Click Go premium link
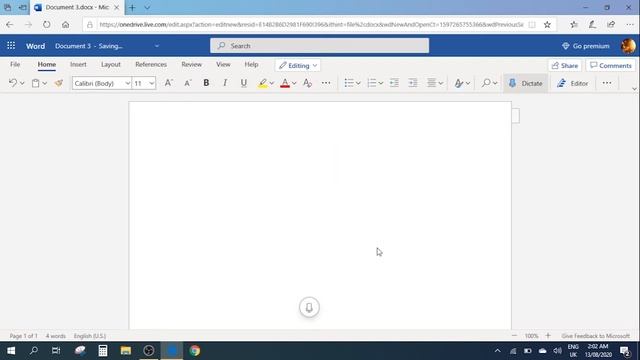The width and height of the screenshot is (640, 360). point(586,46)
